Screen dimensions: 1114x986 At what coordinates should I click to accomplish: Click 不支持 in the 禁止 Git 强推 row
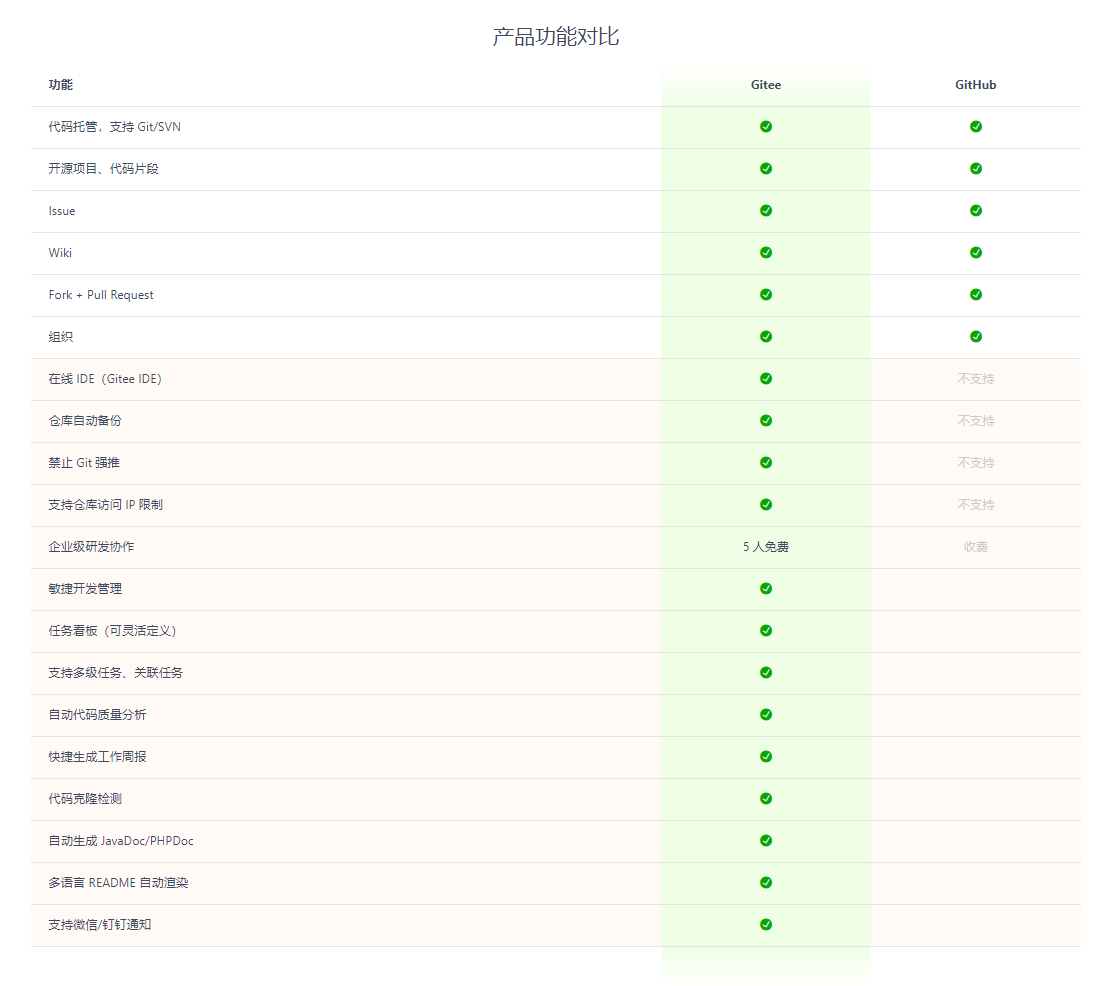(975, 462)
